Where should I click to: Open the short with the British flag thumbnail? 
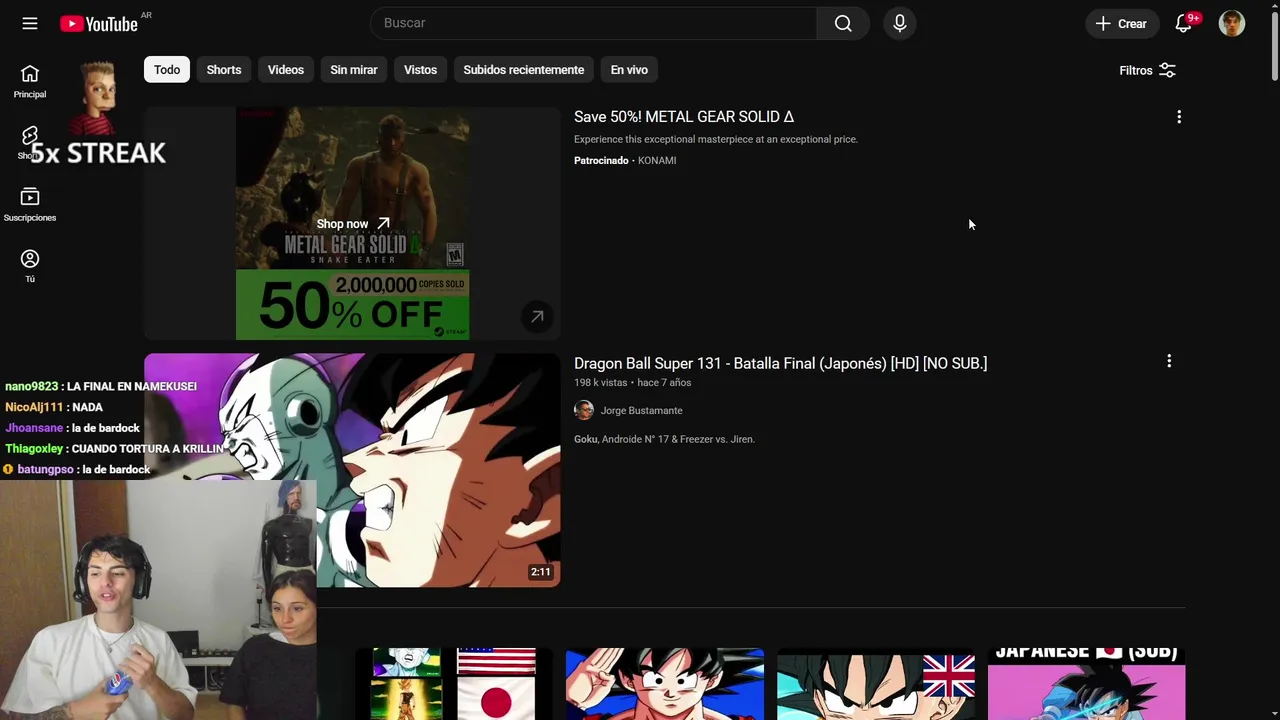(876, 684)
